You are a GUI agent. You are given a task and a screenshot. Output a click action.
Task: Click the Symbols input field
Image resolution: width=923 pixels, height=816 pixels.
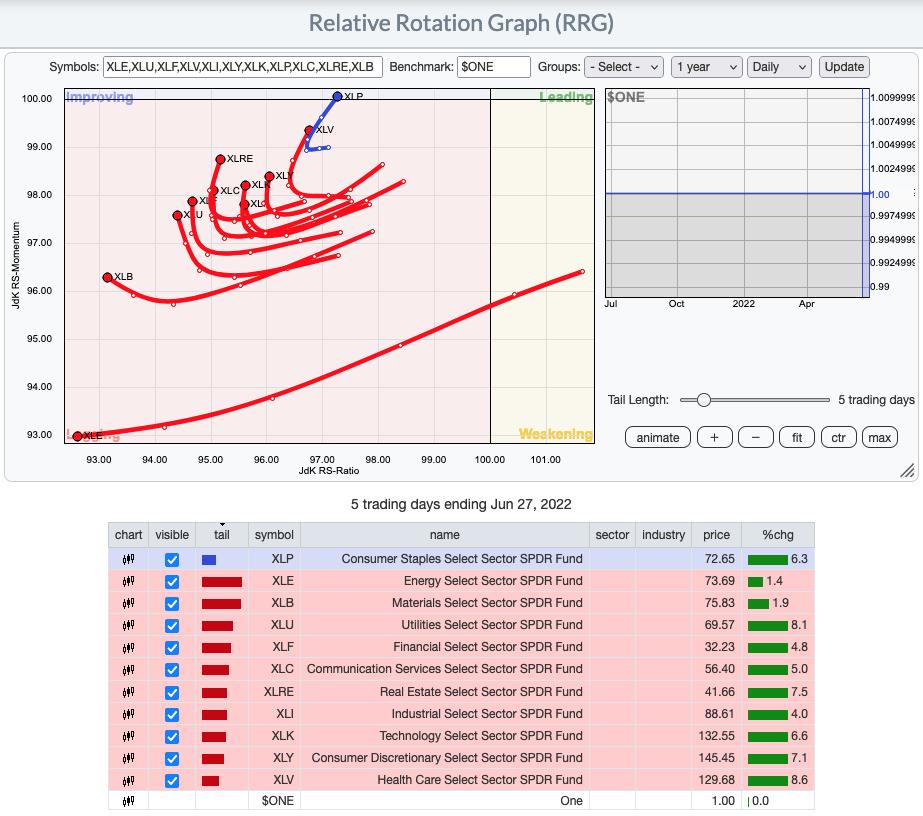pyautogui.click(x=243, y=67)
